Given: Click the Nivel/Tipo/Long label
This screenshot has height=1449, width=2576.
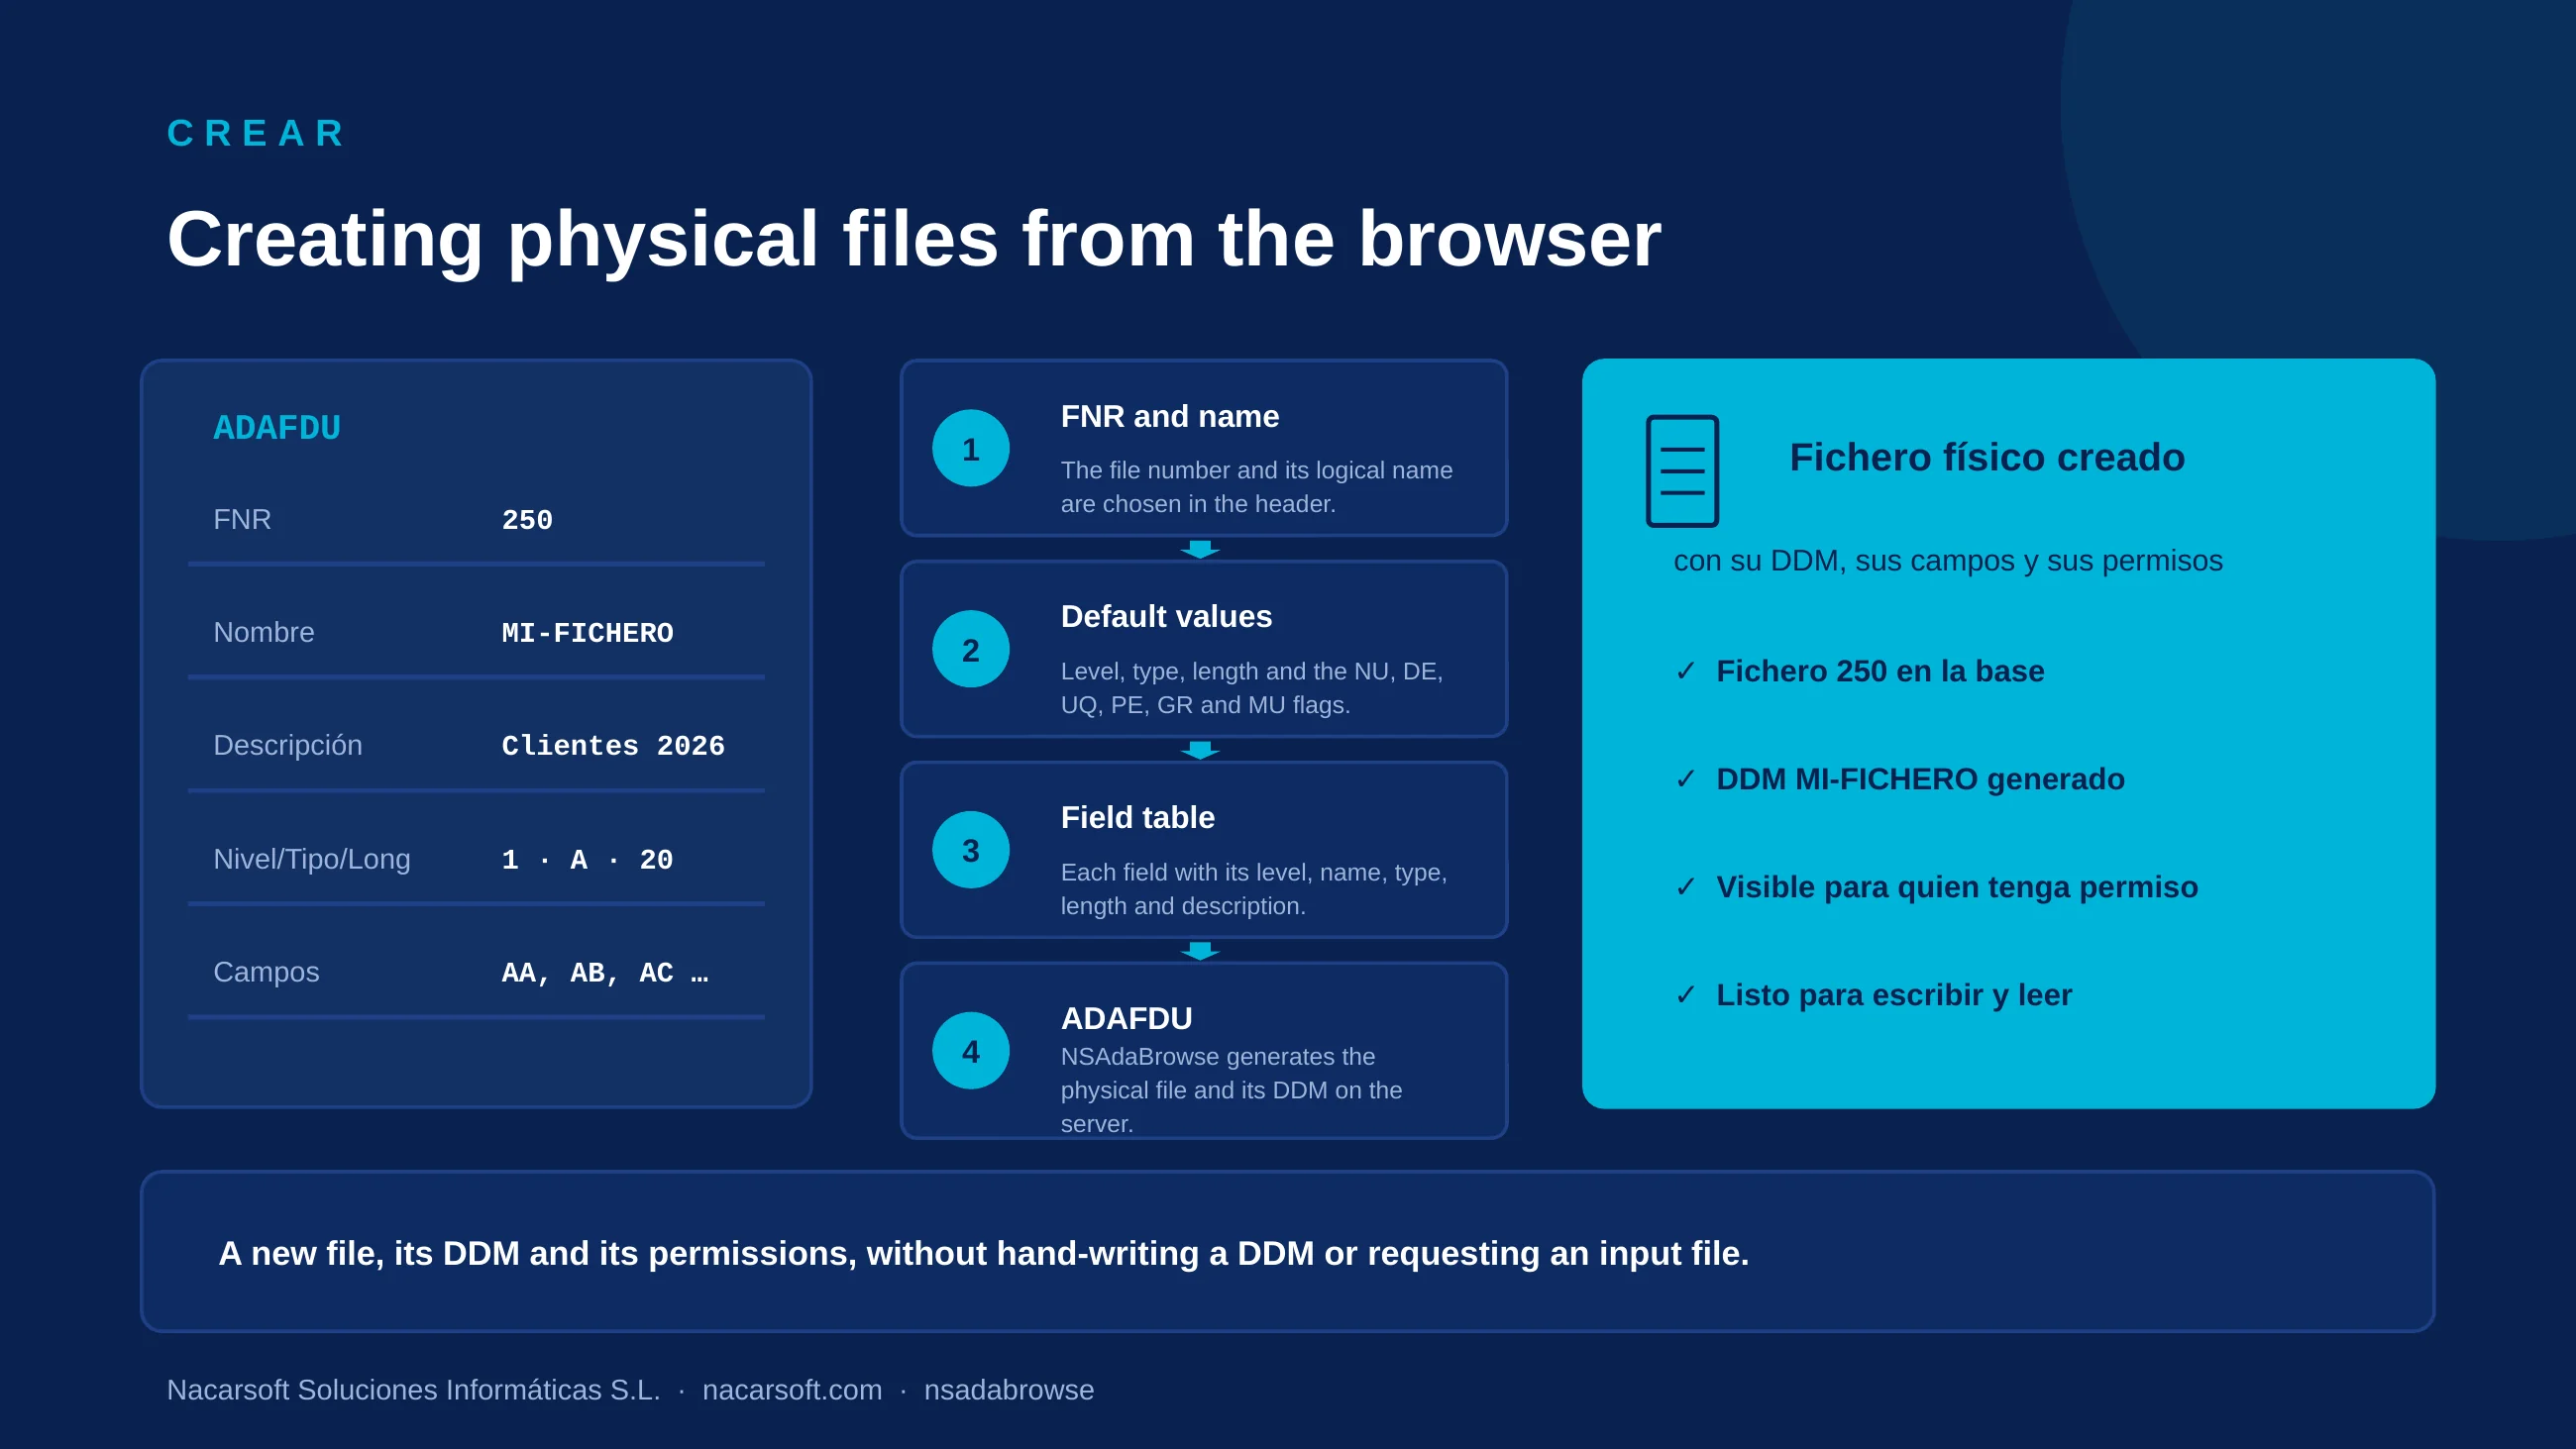Looking at the screenshot, I should coord(312,860).
